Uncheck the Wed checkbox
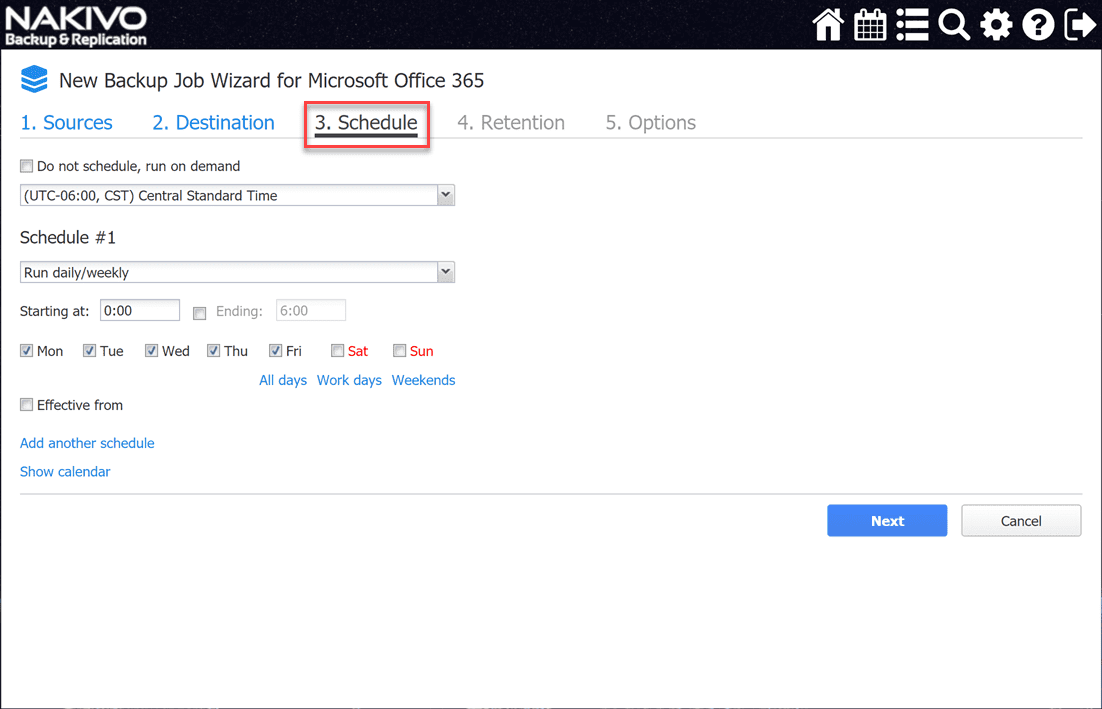This screenshot has height=709, width=1102. [151, 351]
